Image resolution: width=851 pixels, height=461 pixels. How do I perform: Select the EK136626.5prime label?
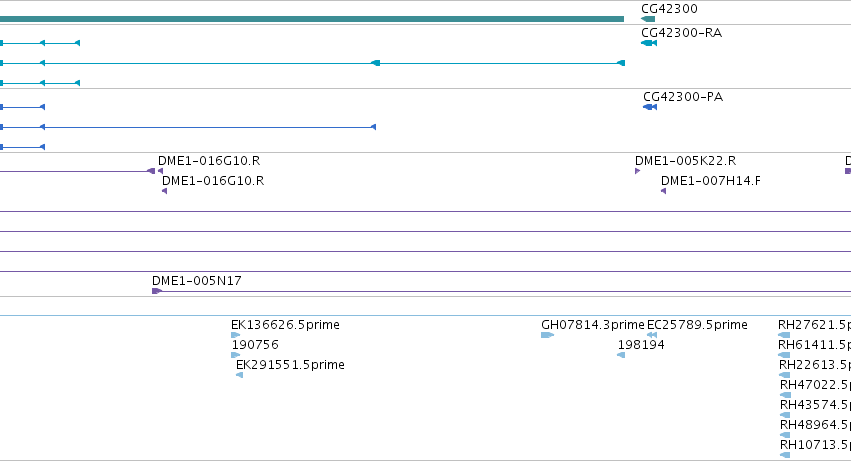click(x=285, y=325)
